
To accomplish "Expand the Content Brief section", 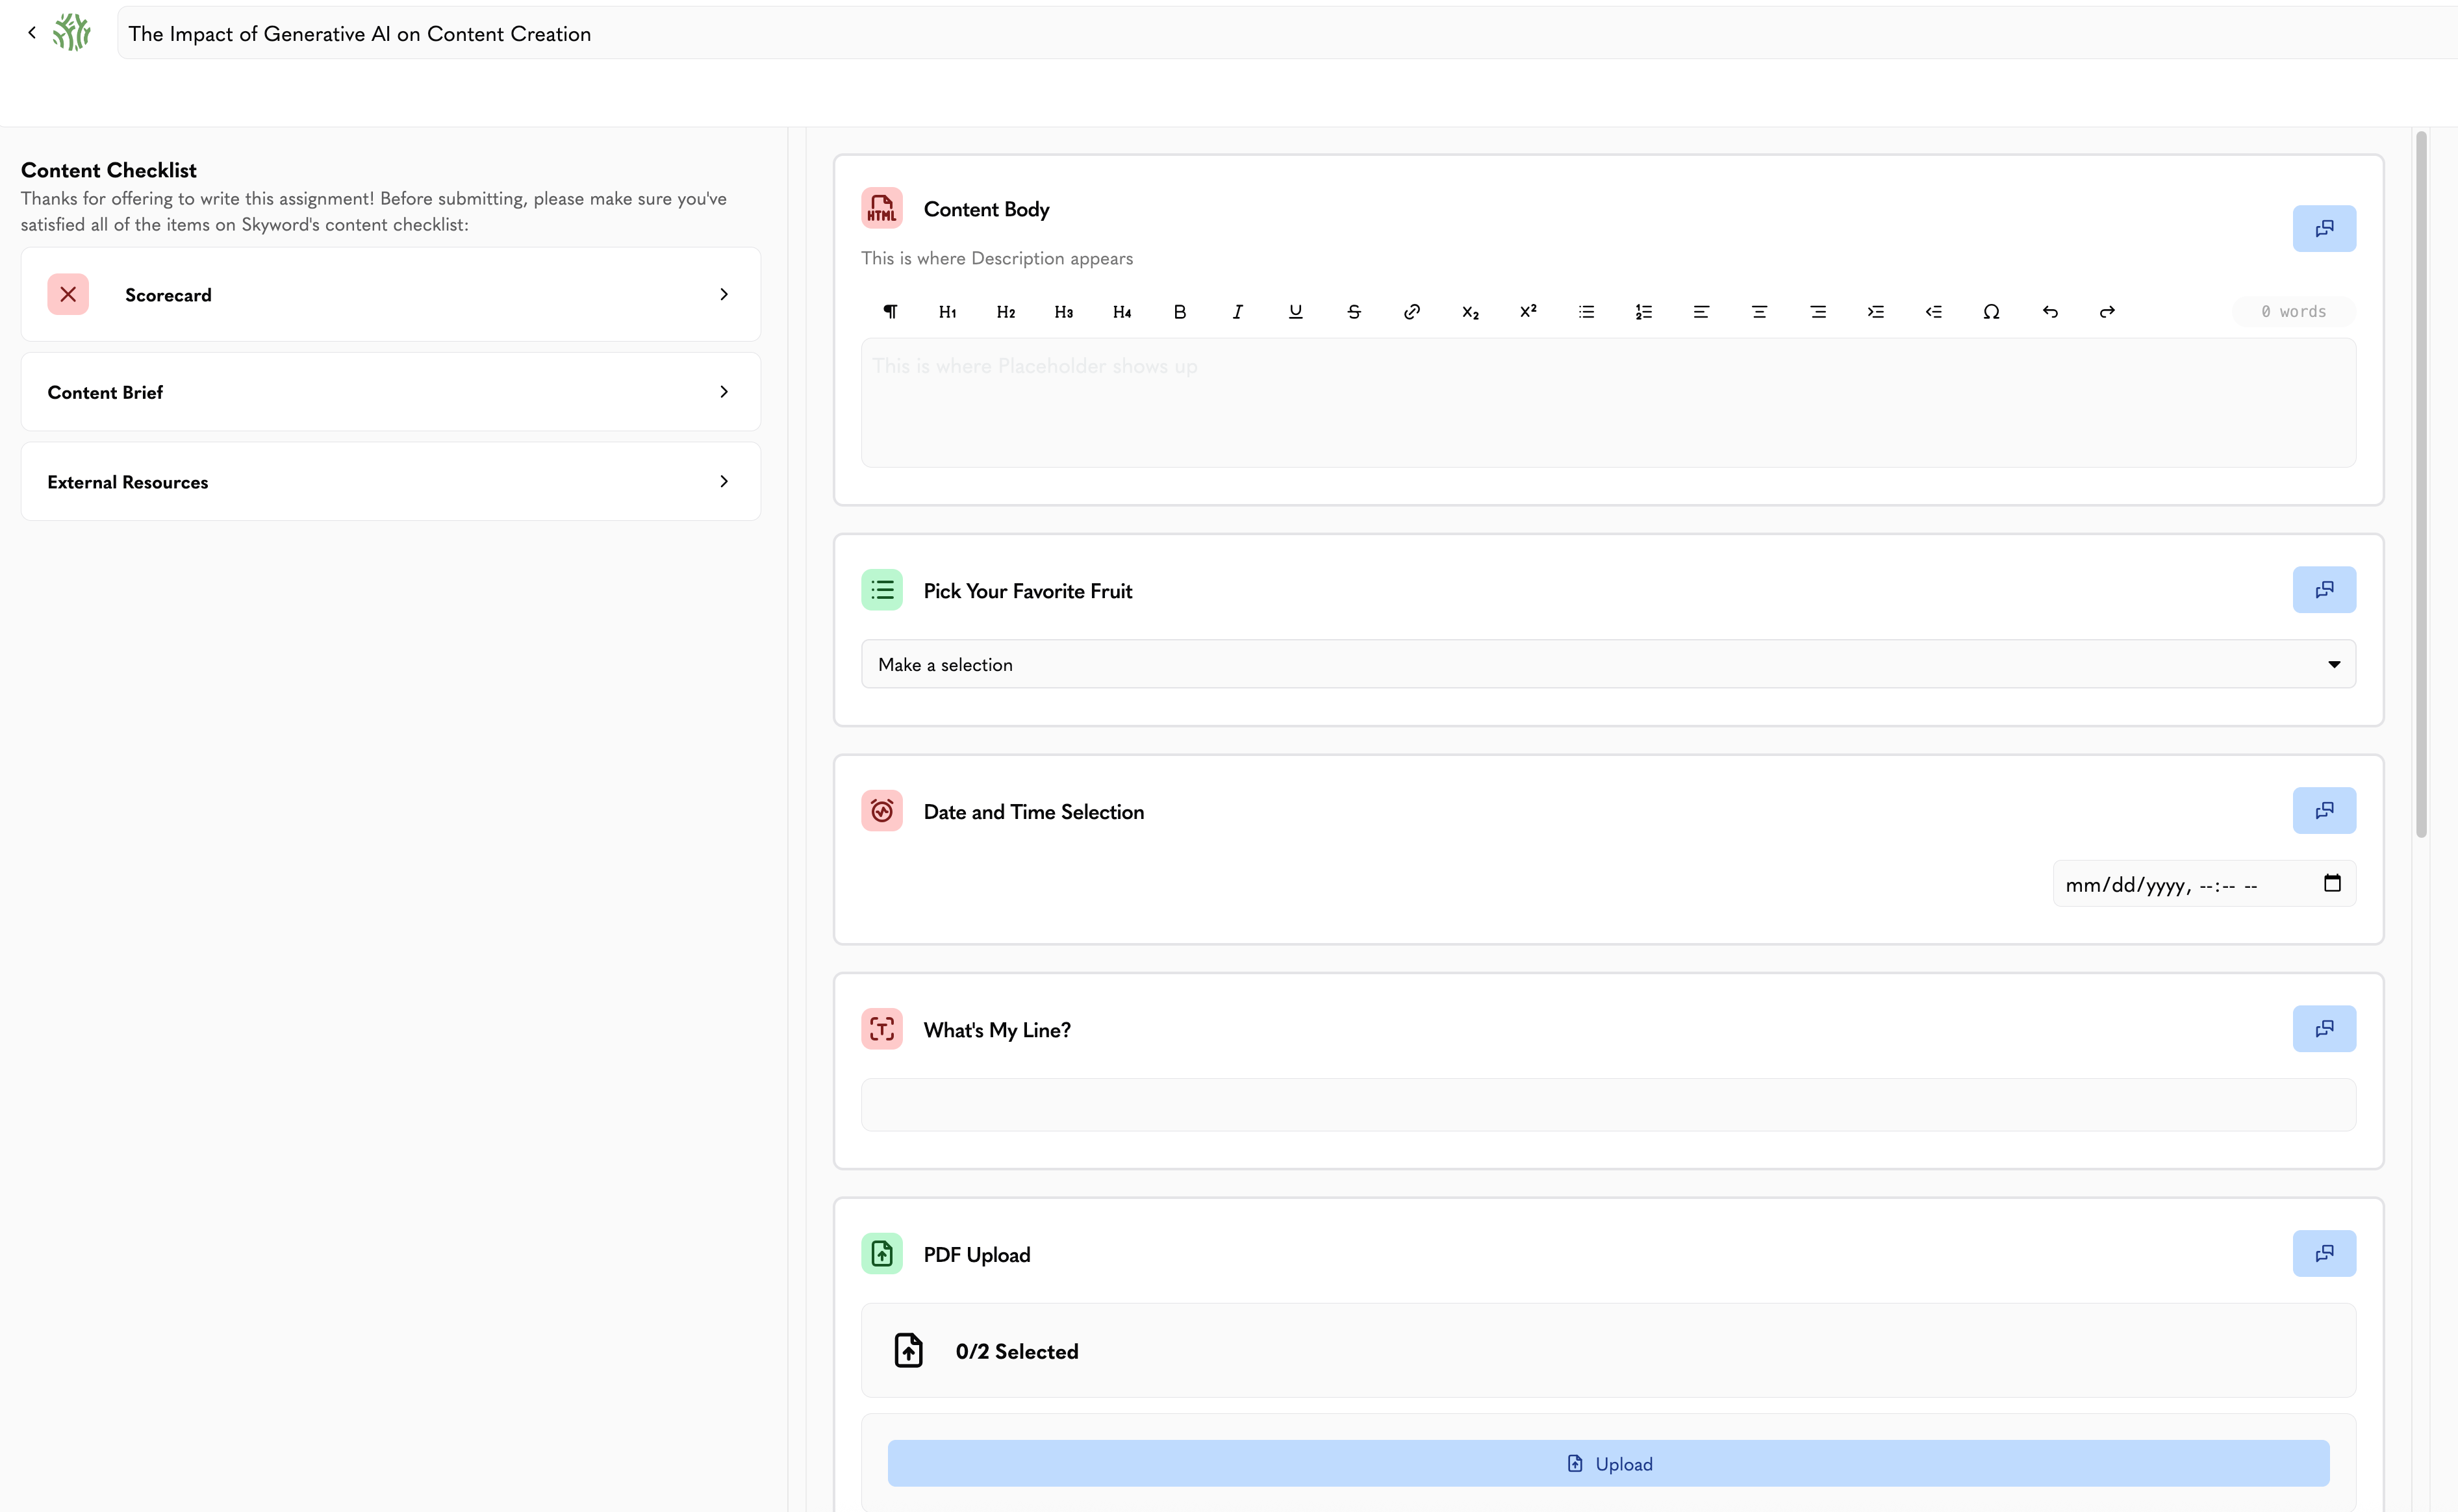I will click(391, 392).
